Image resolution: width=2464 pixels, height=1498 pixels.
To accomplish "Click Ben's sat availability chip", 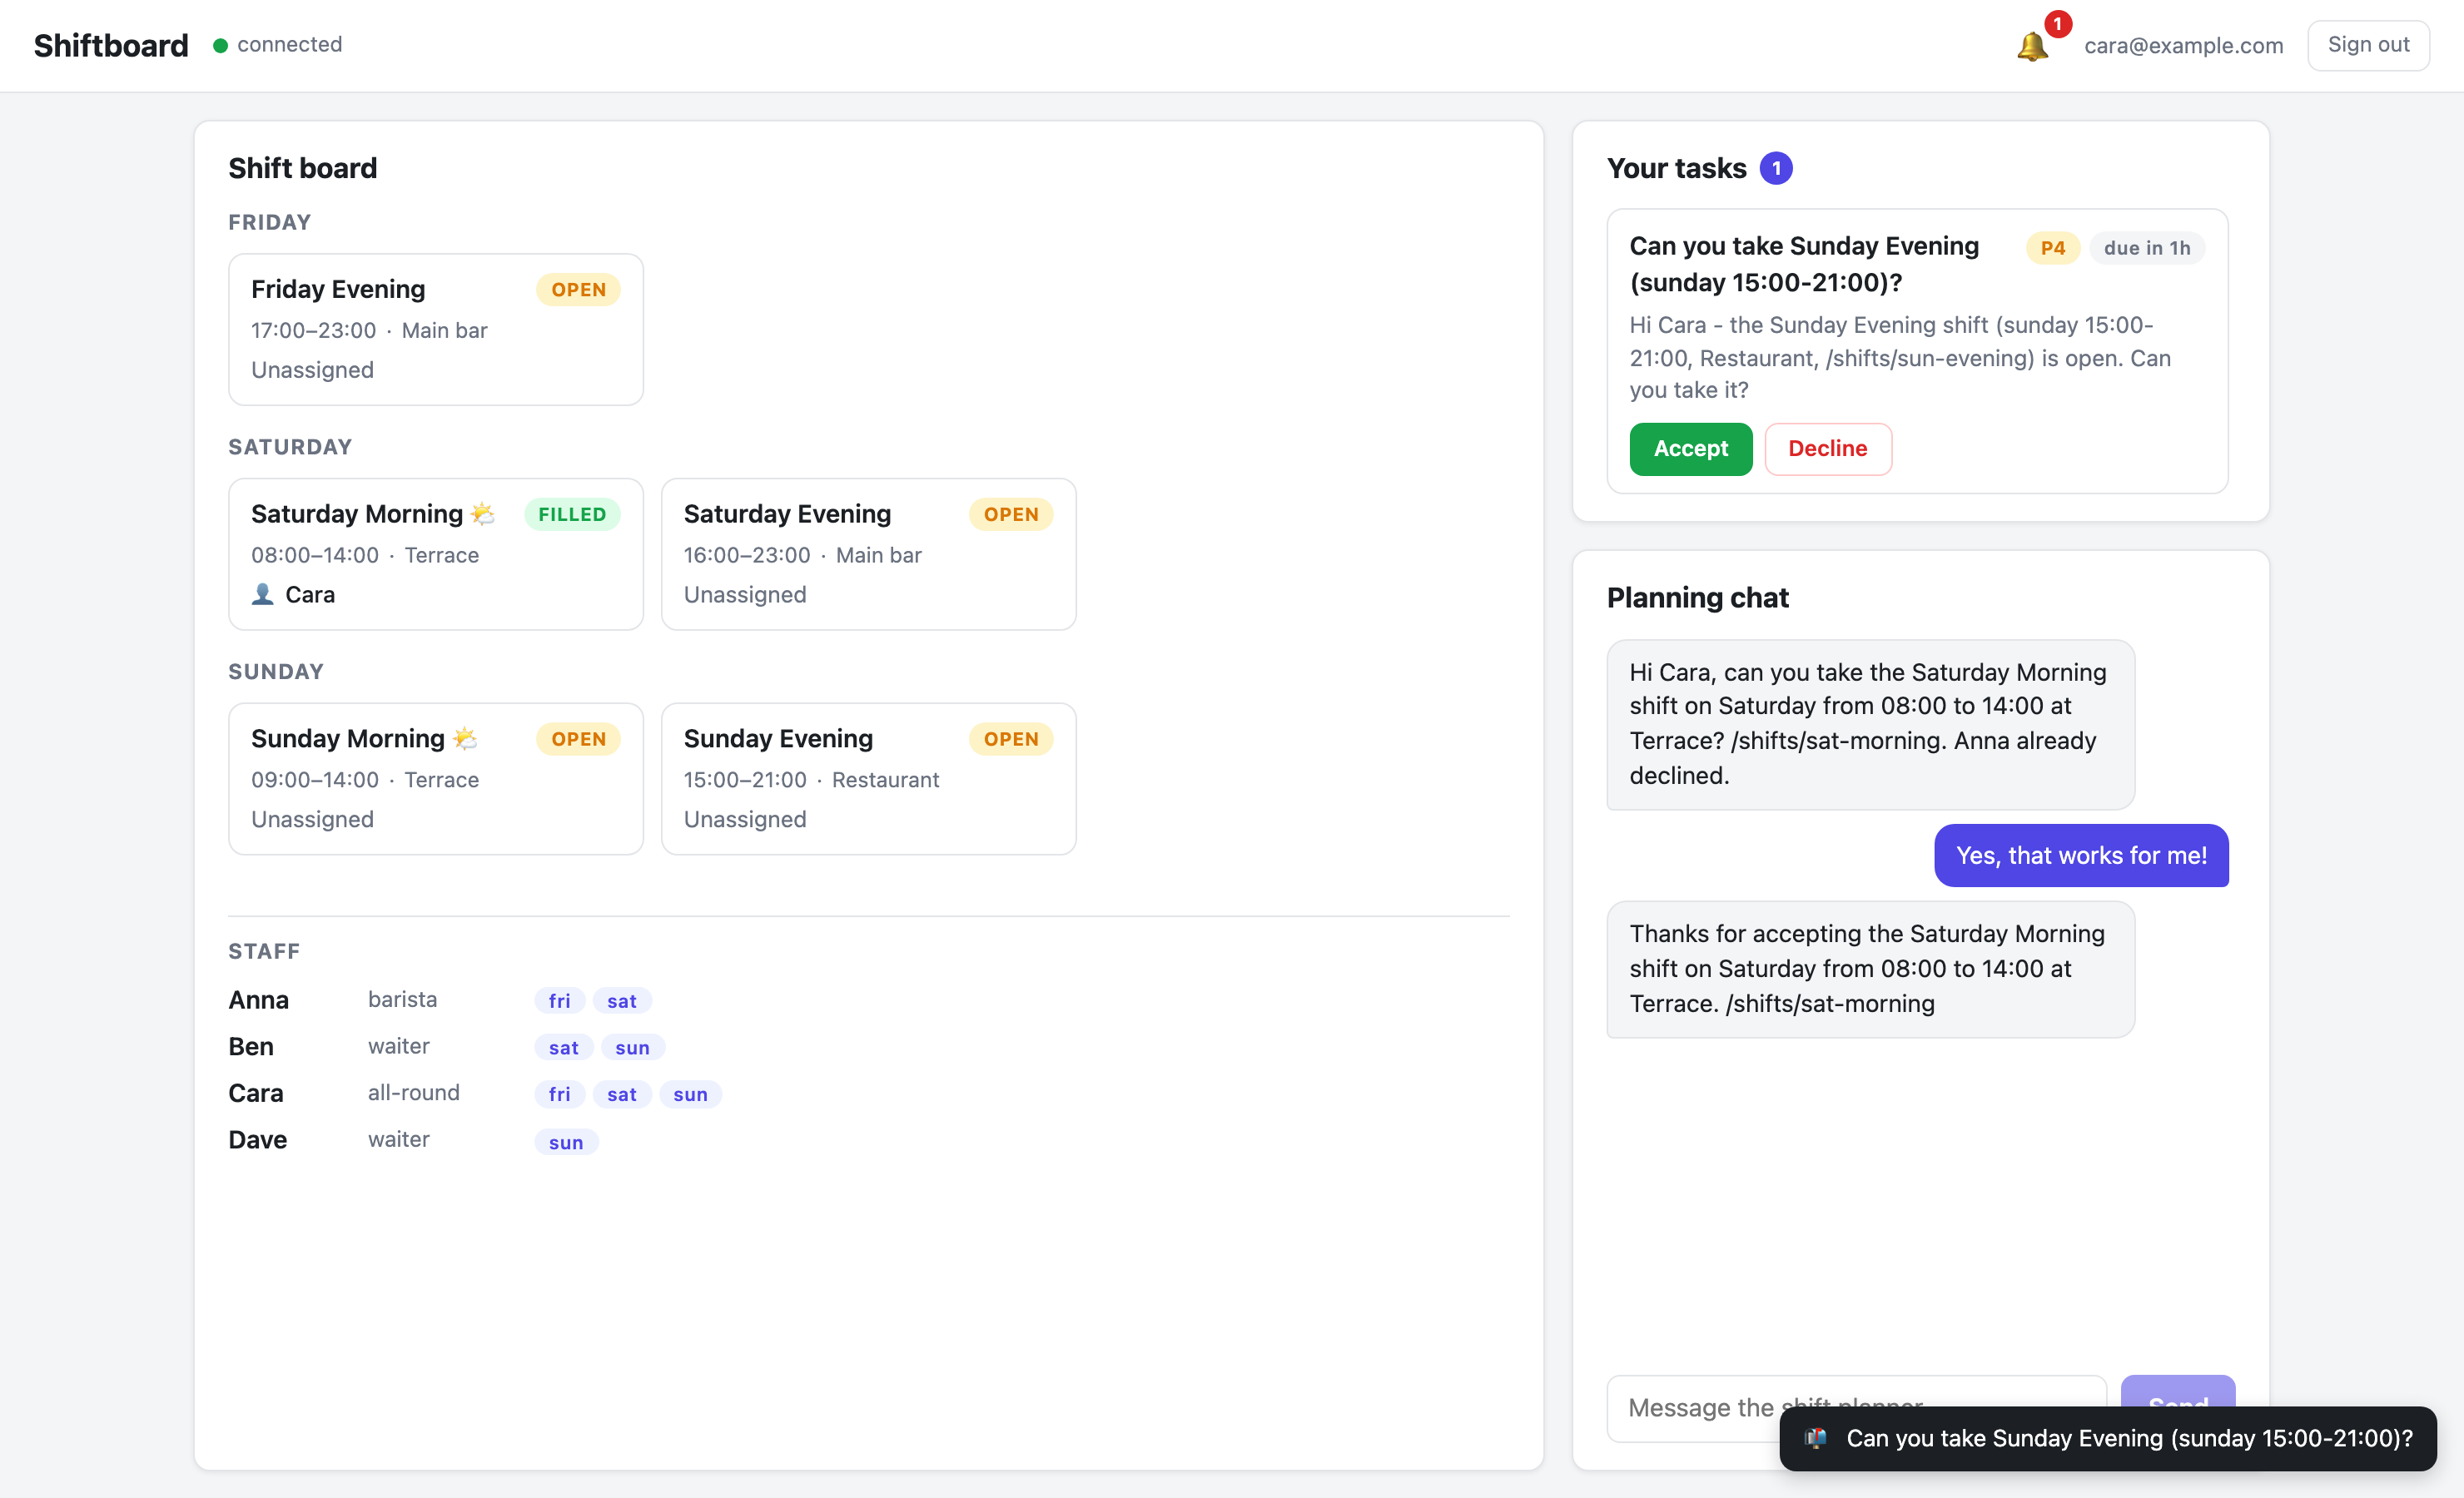I will (564, 1048).
